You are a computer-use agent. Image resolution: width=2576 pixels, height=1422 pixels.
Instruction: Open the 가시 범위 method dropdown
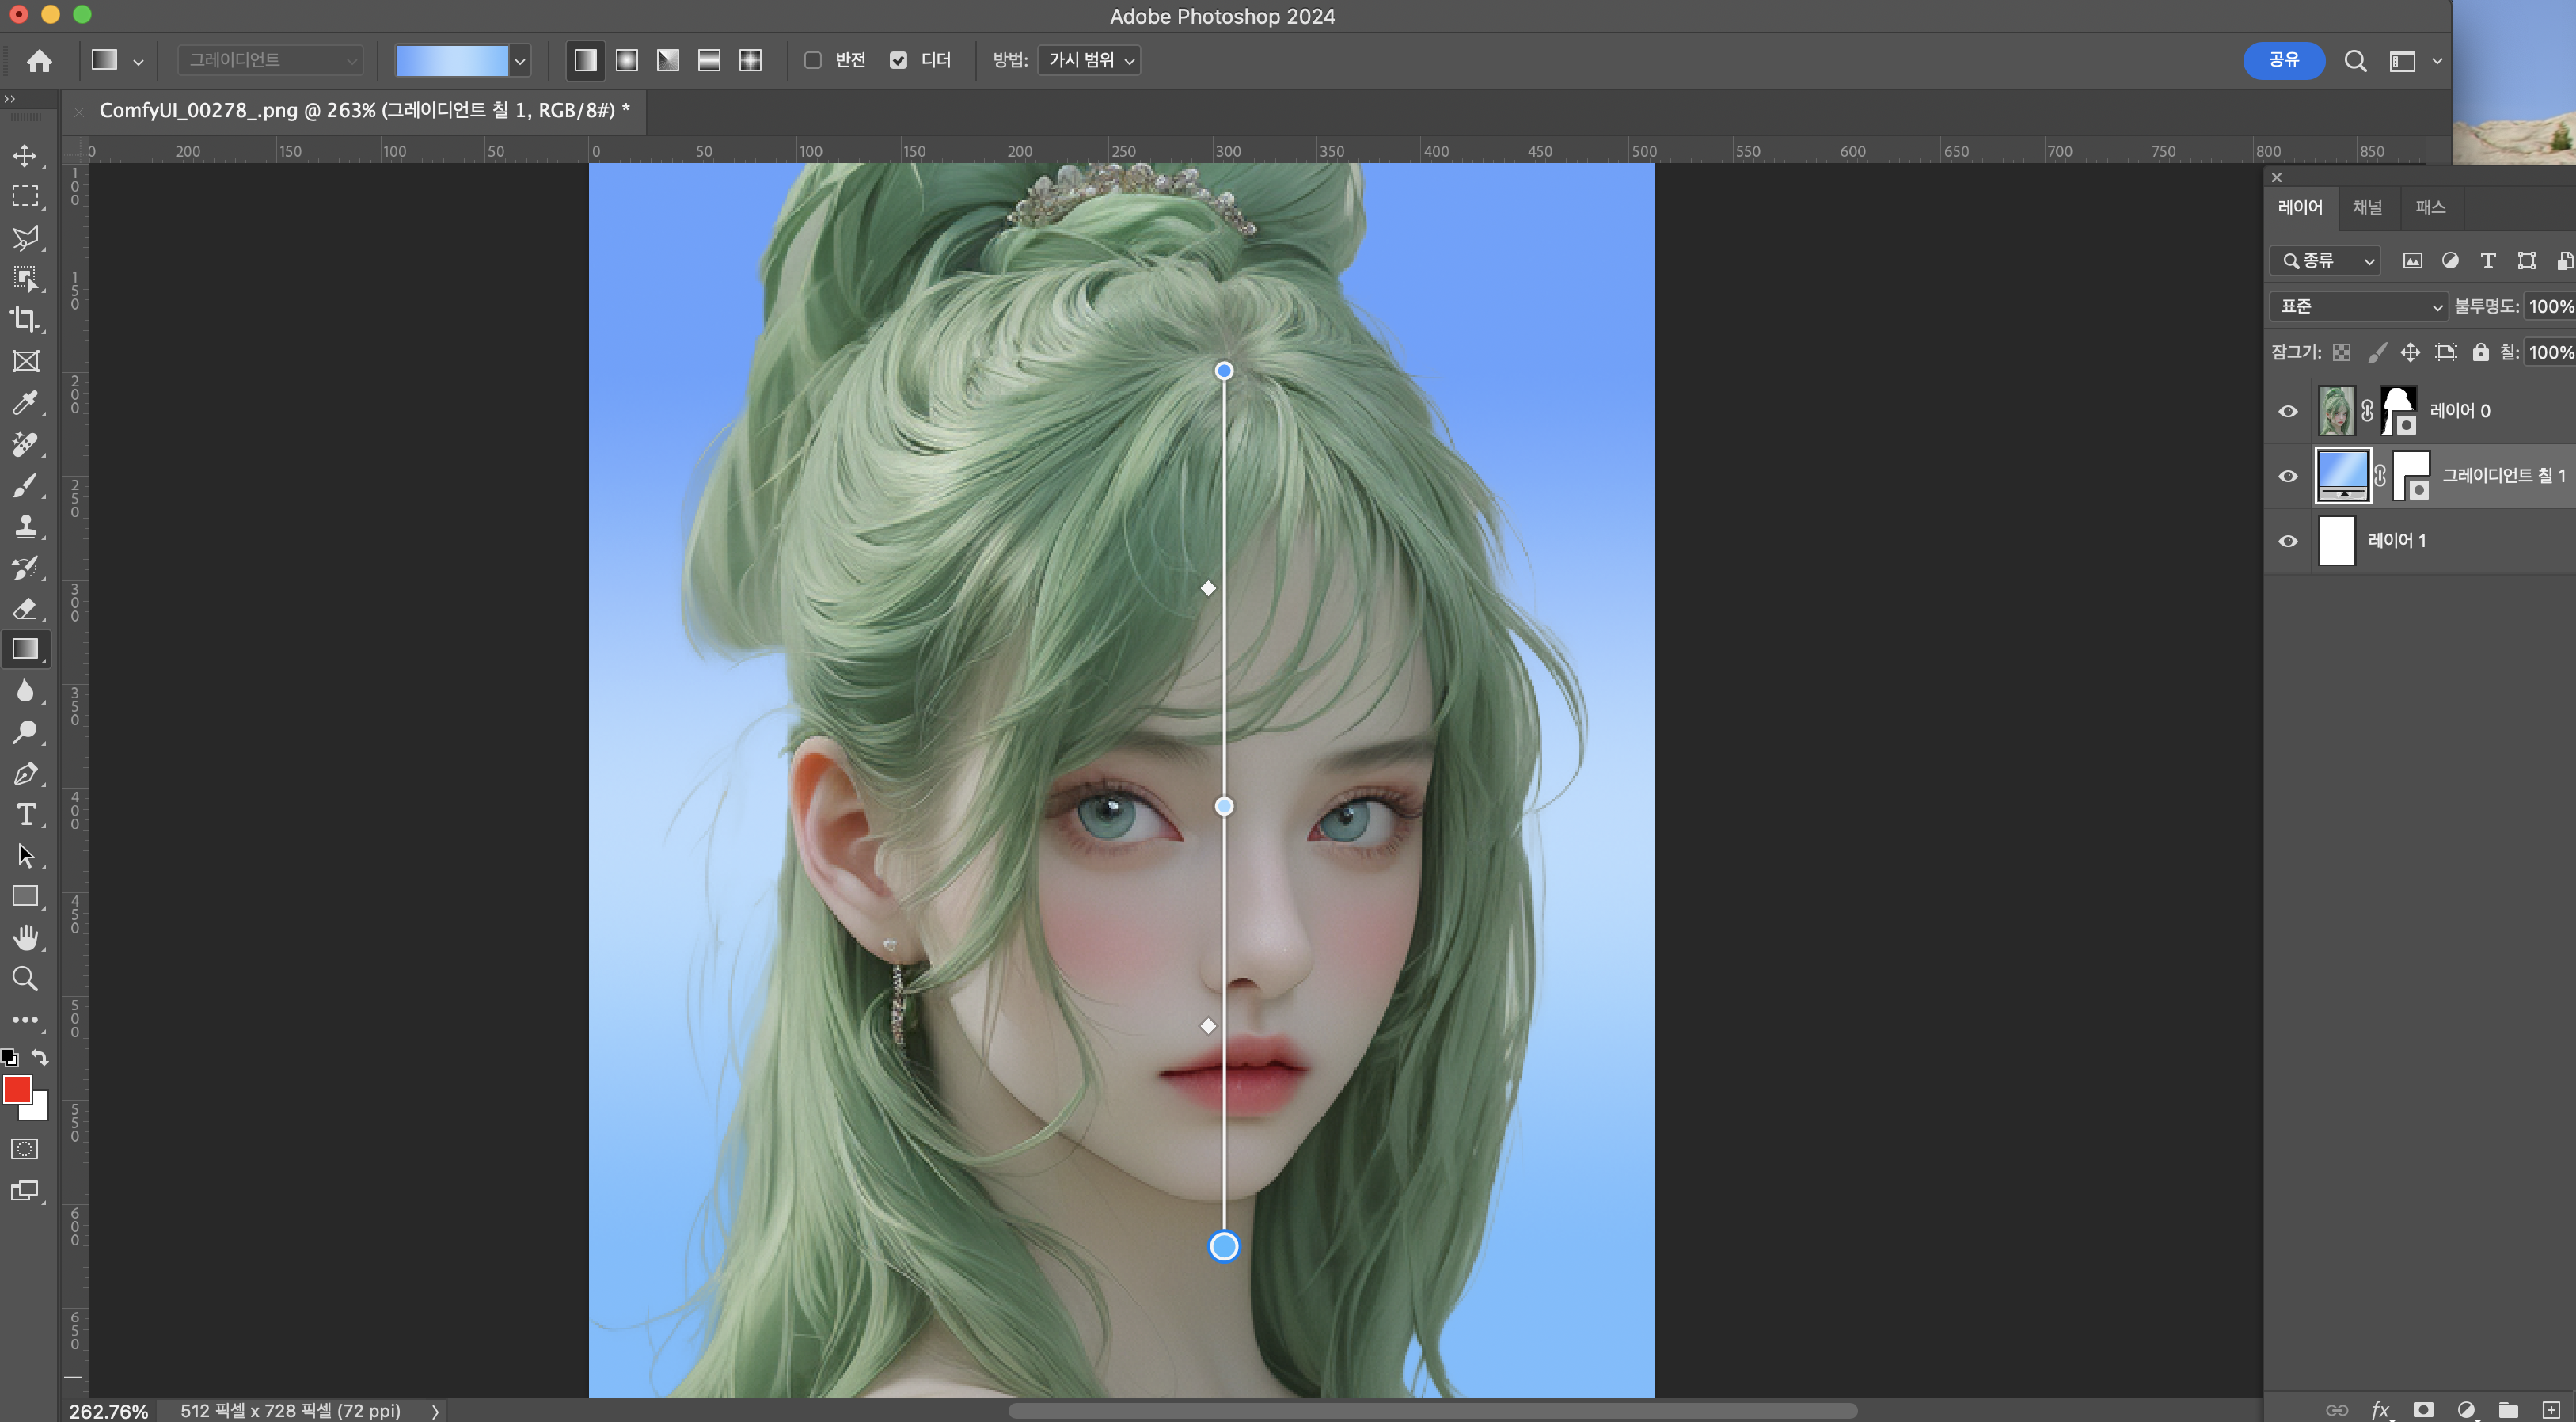pos(1091,60)
